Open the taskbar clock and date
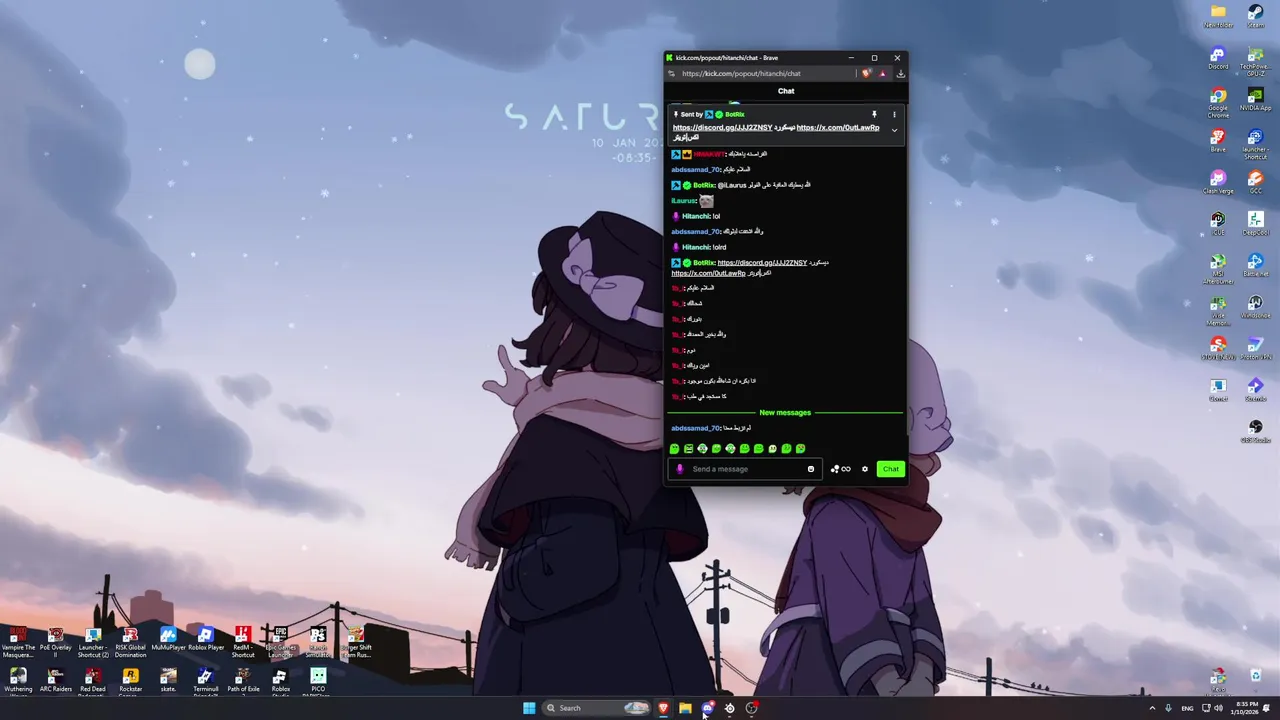Screen dimensions: 1280x720 [x=1246, y=708]
